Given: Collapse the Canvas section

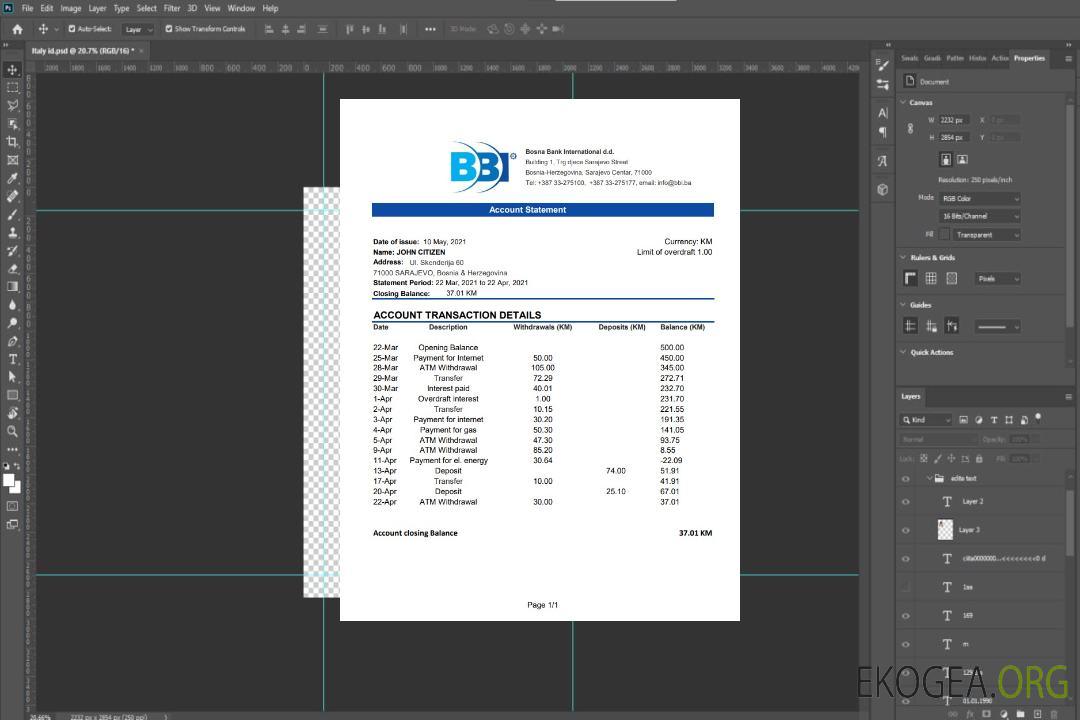Looking at the screenshot, I should click(904, 102).
